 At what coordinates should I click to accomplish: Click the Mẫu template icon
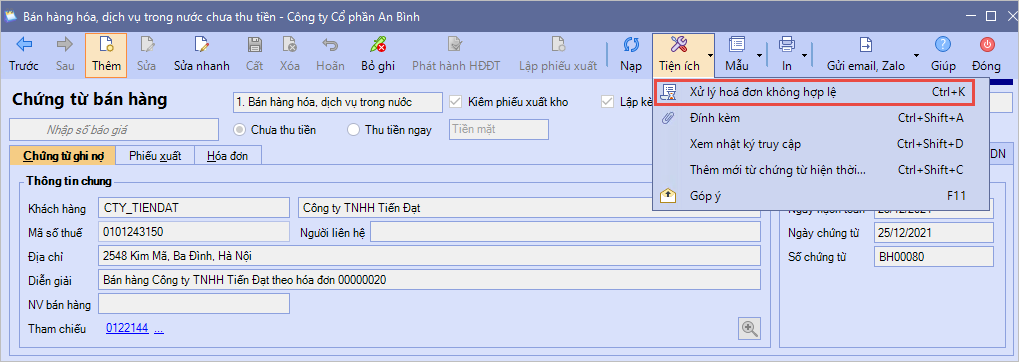click(737, 54)
